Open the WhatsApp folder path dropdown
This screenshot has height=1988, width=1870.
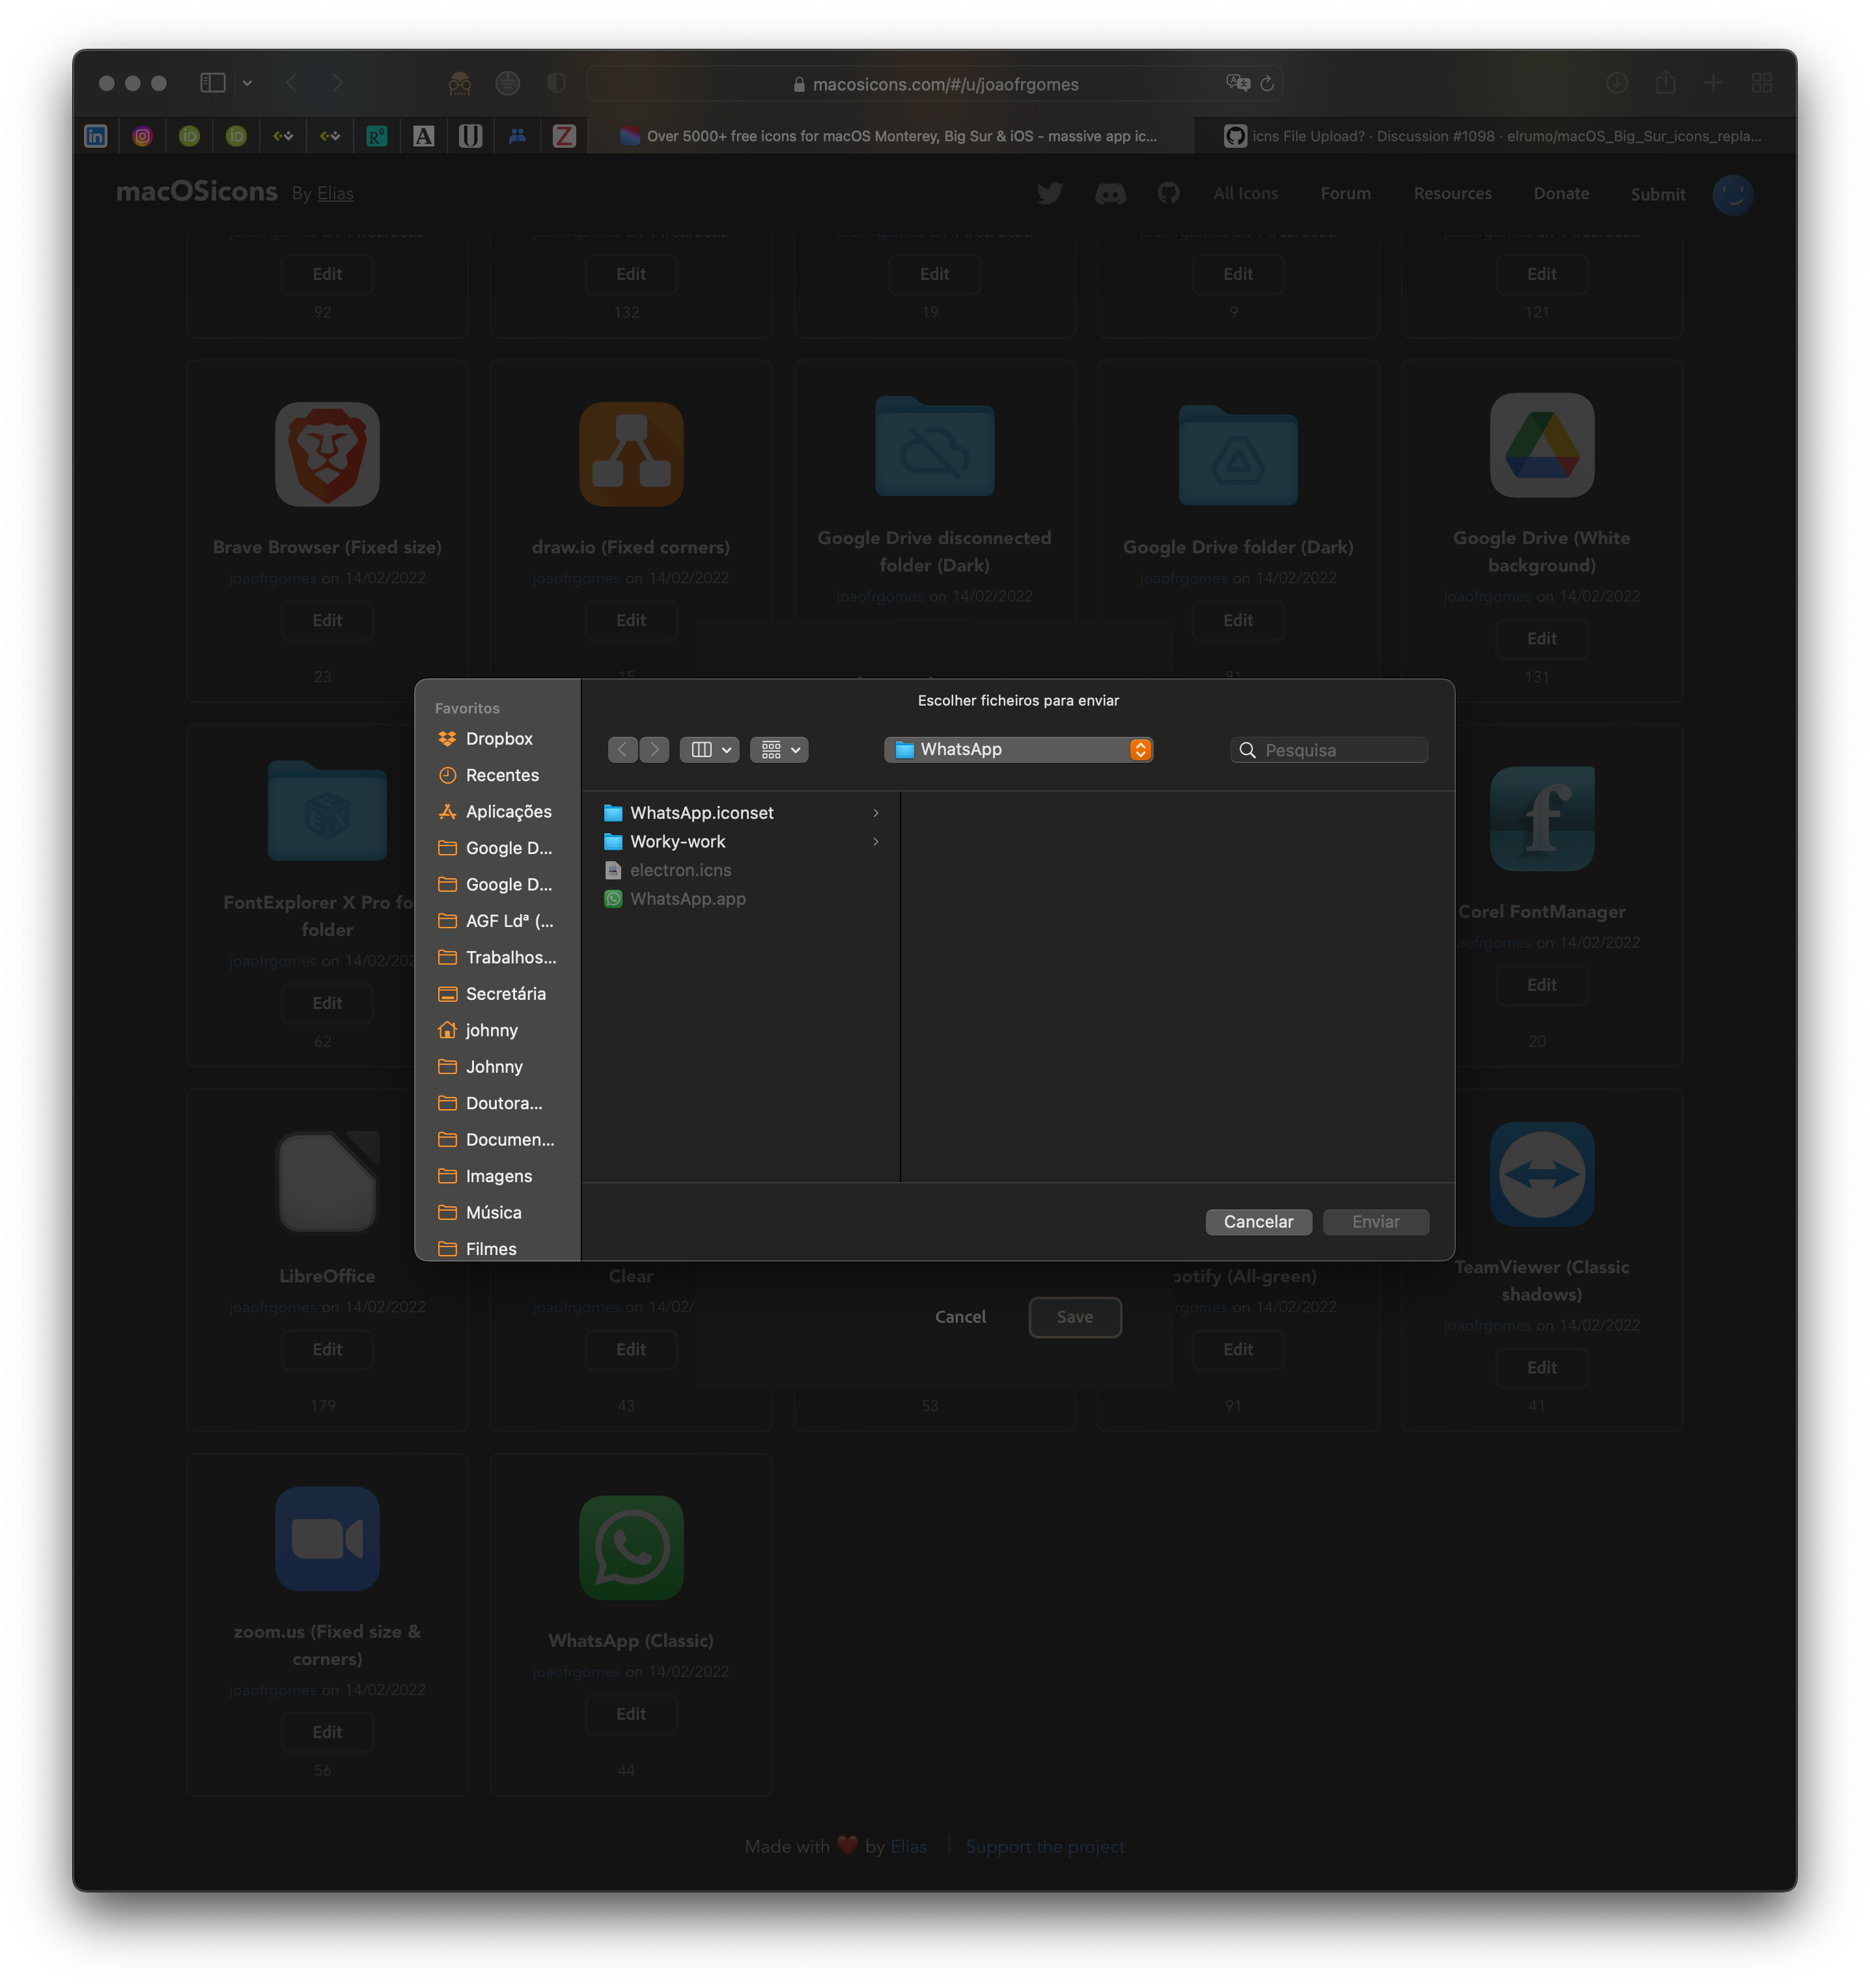tap(1018, 749)
